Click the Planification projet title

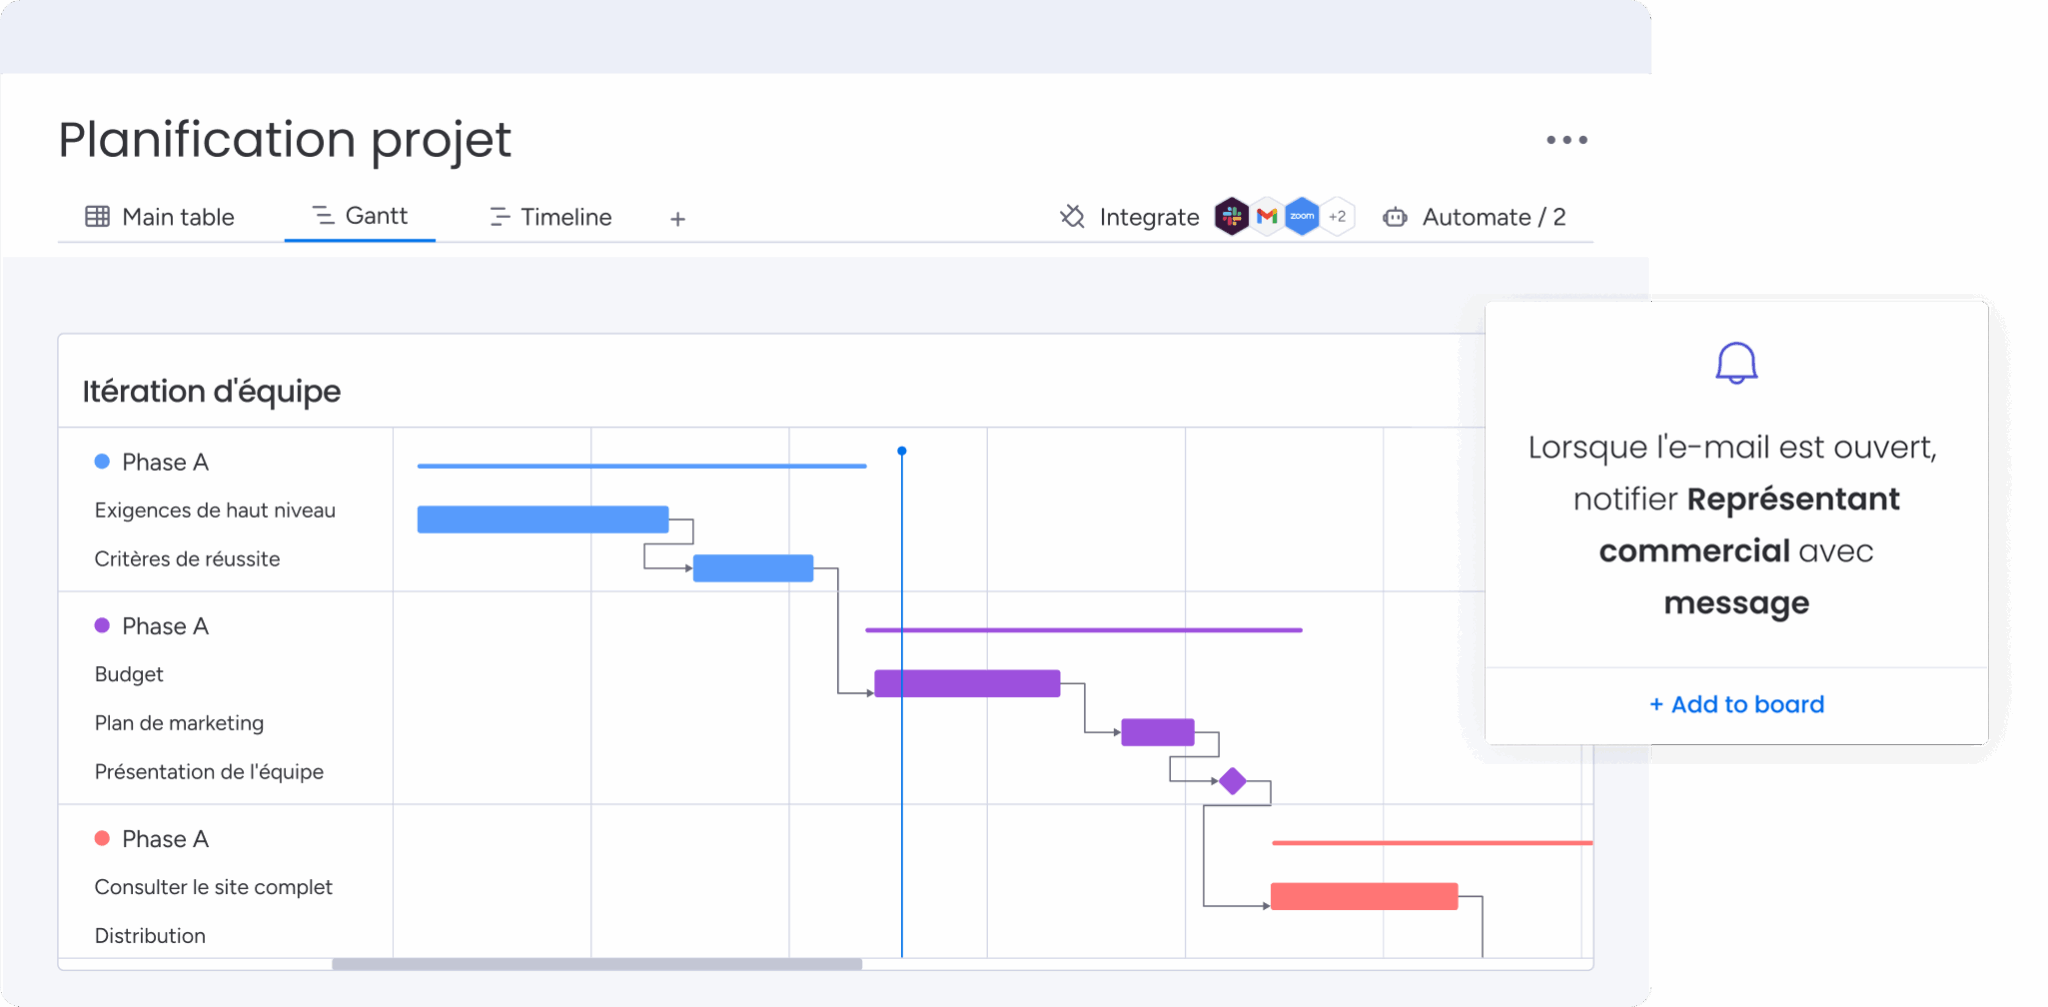285,140
